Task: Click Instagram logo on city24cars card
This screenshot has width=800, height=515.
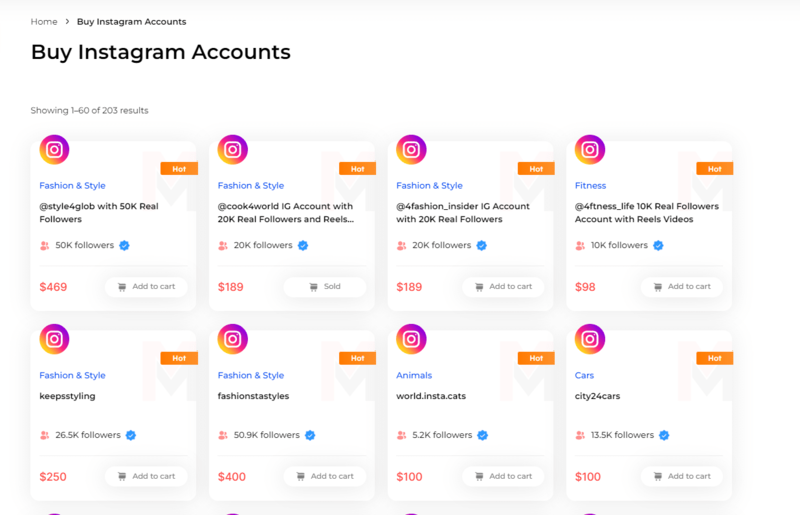Action: pyautogui.click(x=590, y=340)
